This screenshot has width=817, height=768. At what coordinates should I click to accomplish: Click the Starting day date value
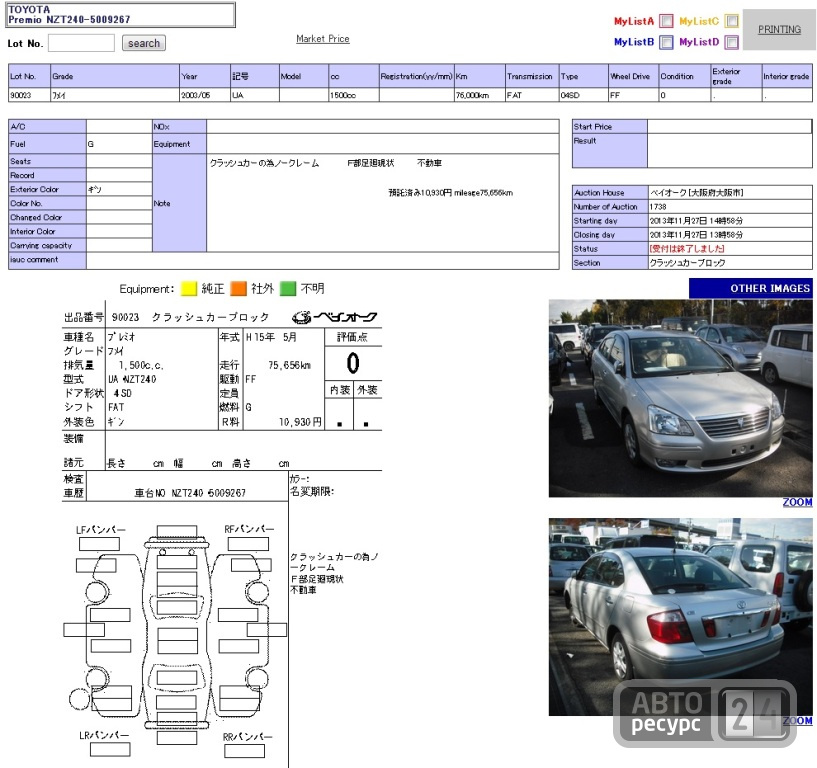pos(696,221)
